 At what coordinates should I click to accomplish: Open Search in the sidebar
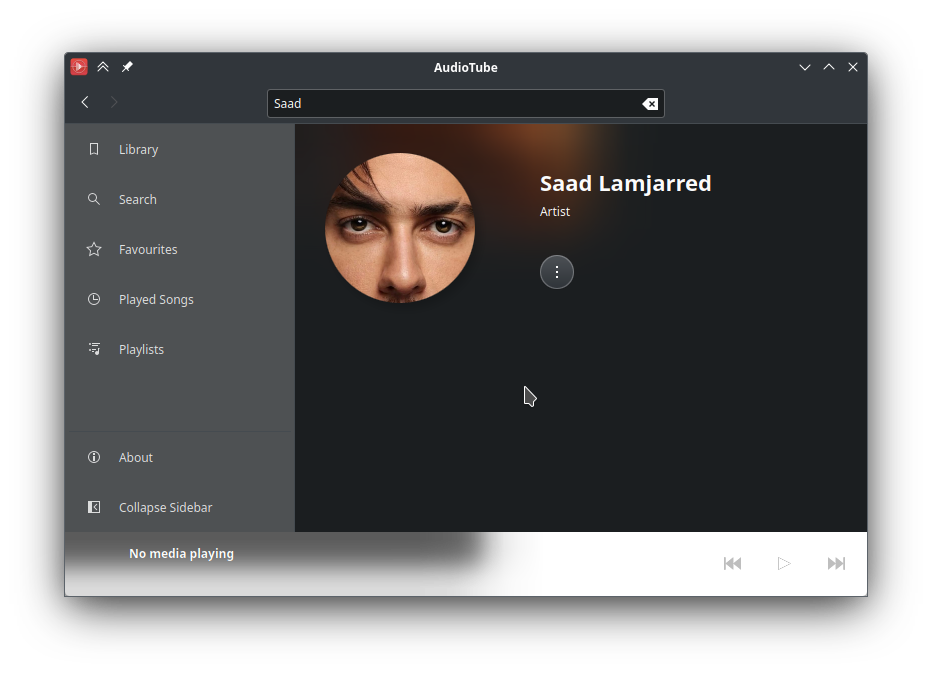click(180, 199)
